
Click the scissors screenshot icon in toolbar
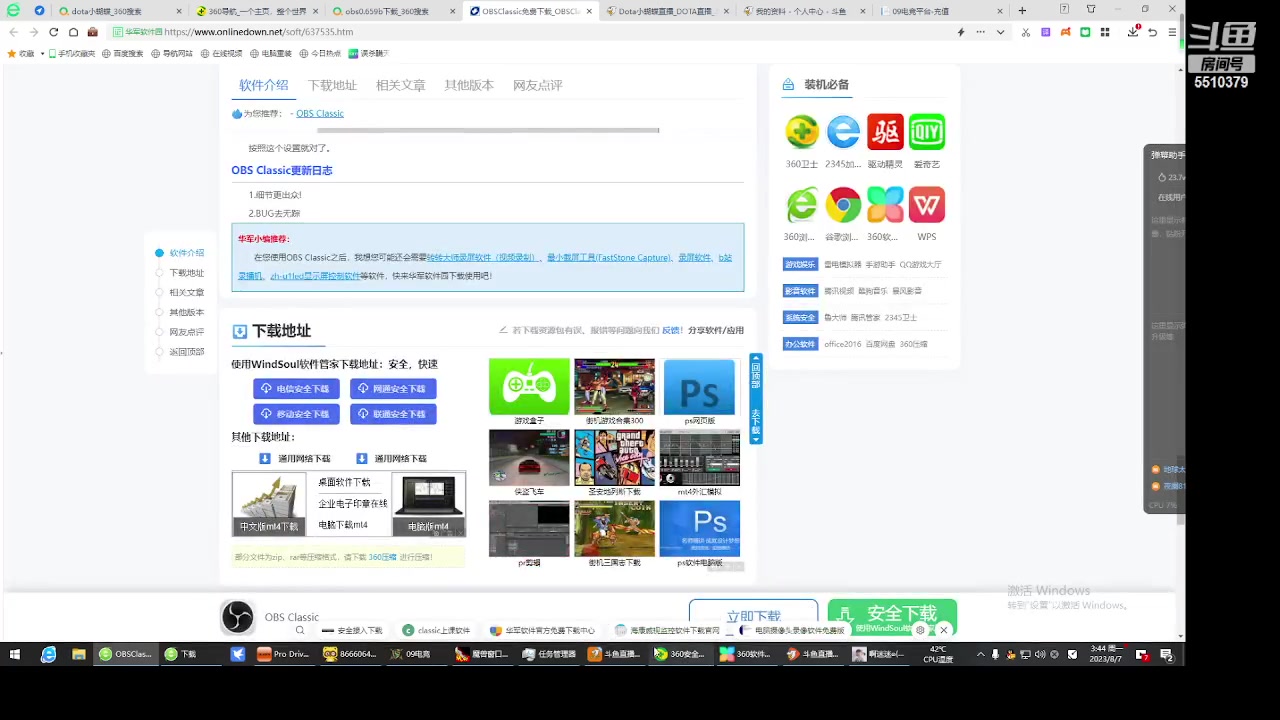1026,32
